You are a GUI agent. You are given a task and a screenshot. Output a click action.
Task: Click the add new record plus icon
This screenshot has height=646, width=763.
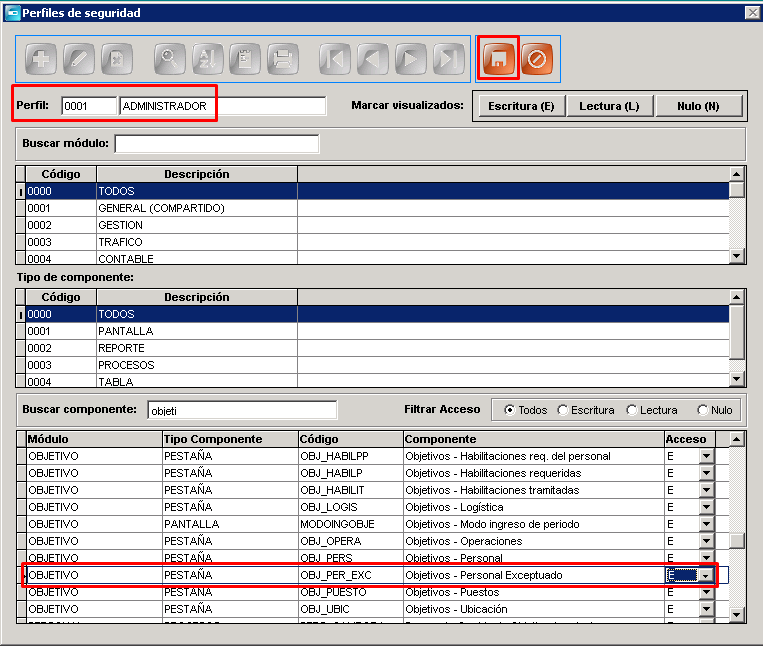41,59
